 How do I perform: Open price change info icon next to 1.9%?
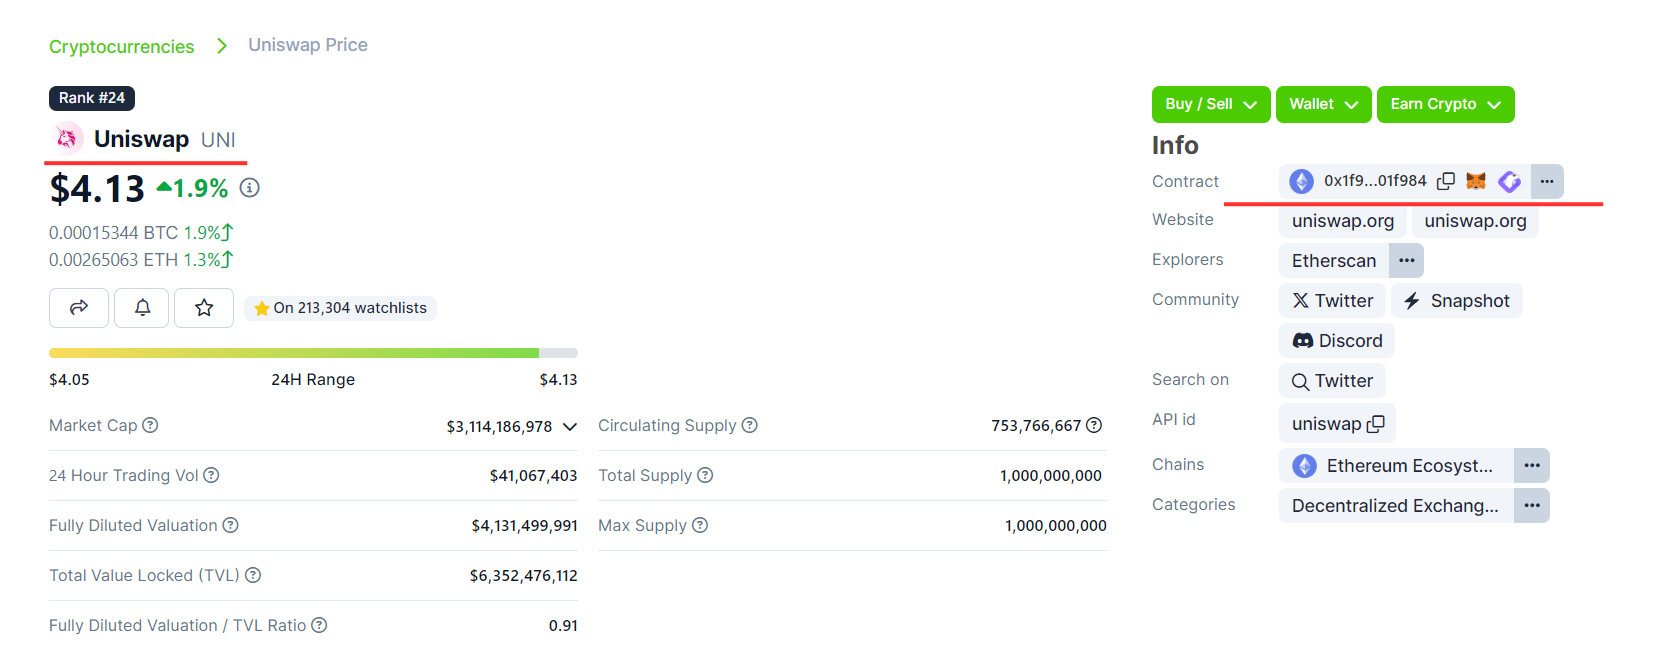tap(250, 188)
